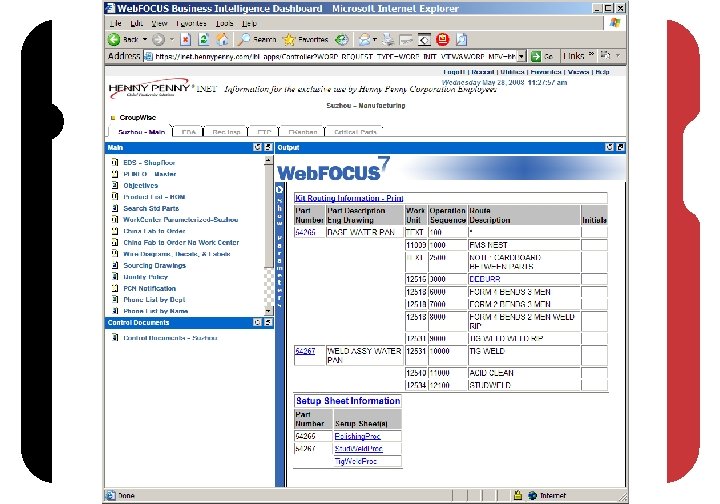The image size is (720, 504).
Task: Open the Utilities link in the dashboard header
Action: pos(512,72)
